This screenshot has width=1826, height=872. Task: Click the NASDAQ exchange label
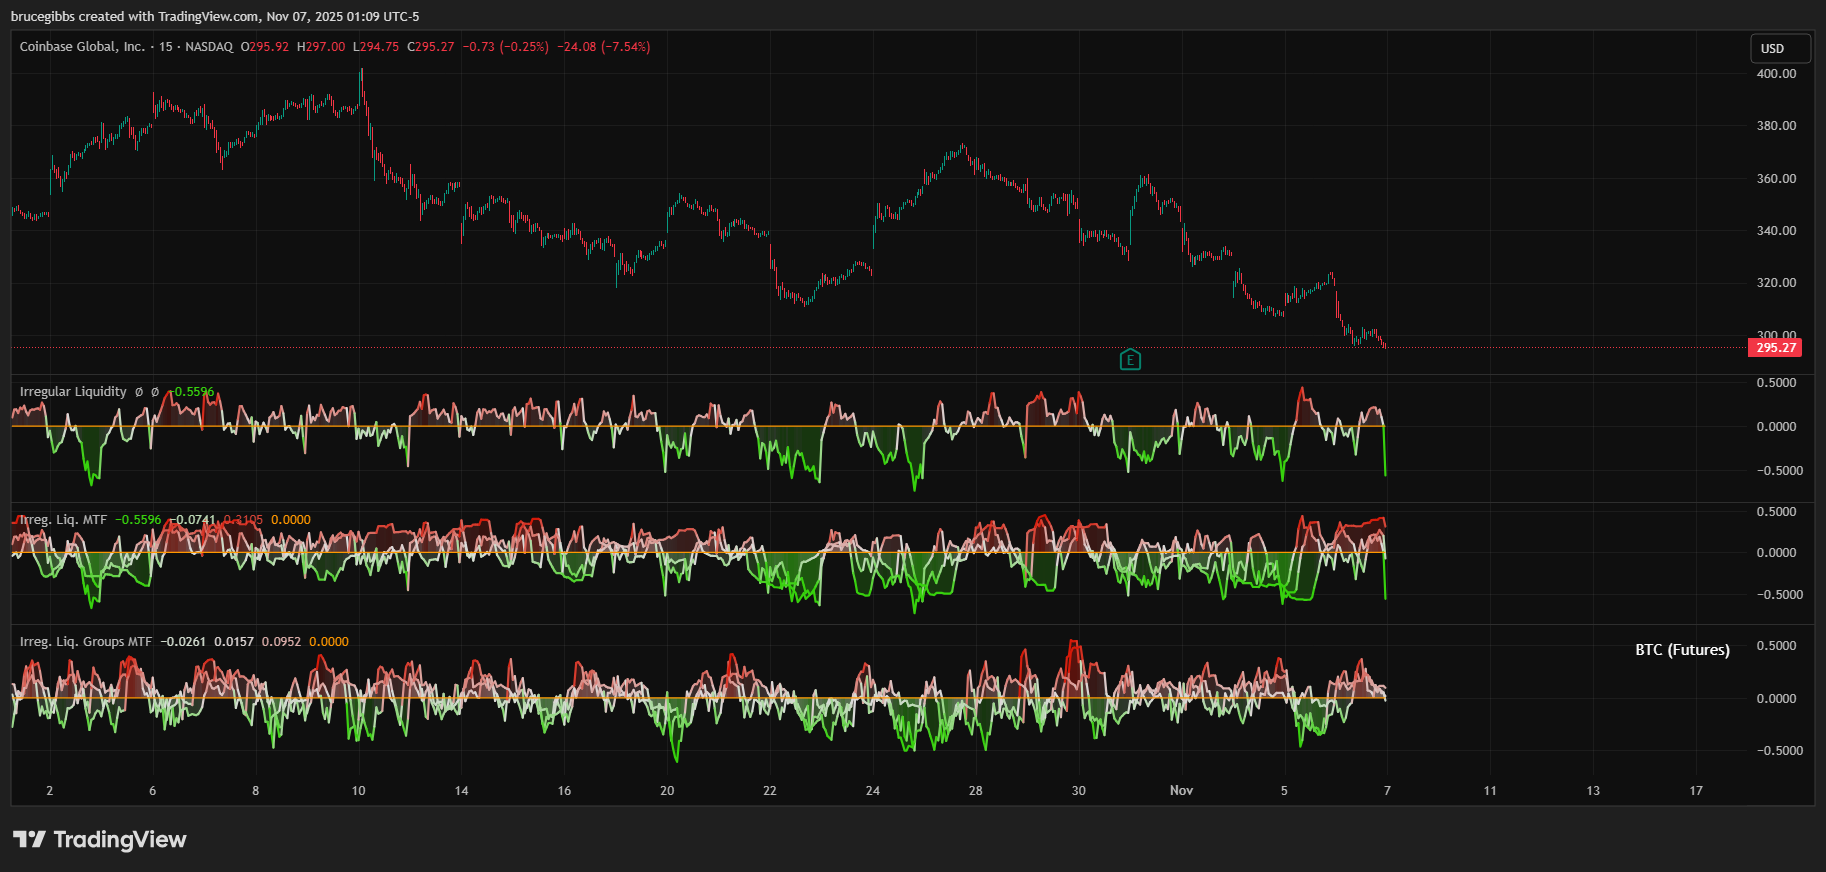click(x=209, y=47)
